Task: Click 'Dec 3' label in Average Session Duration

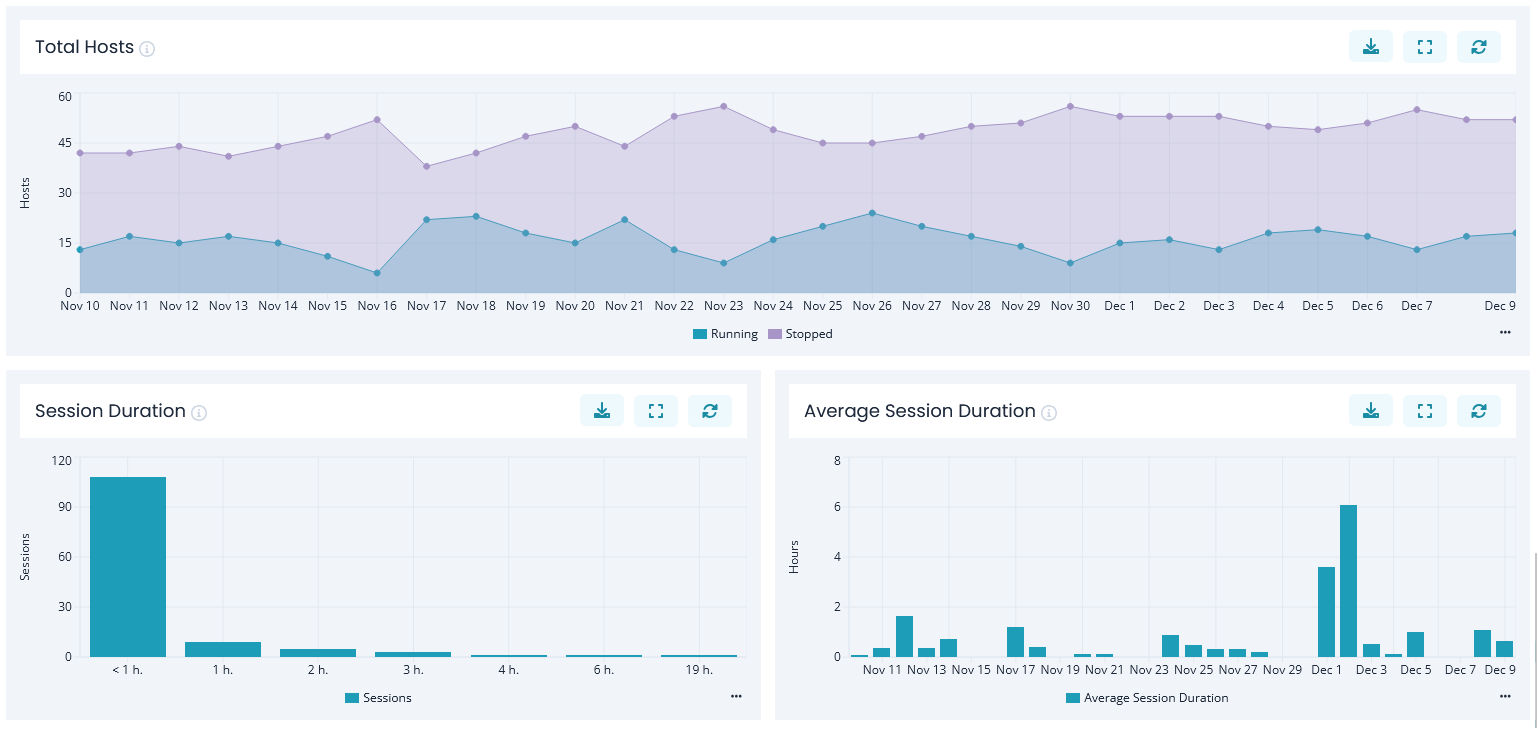Action: tap(1371, 670)
